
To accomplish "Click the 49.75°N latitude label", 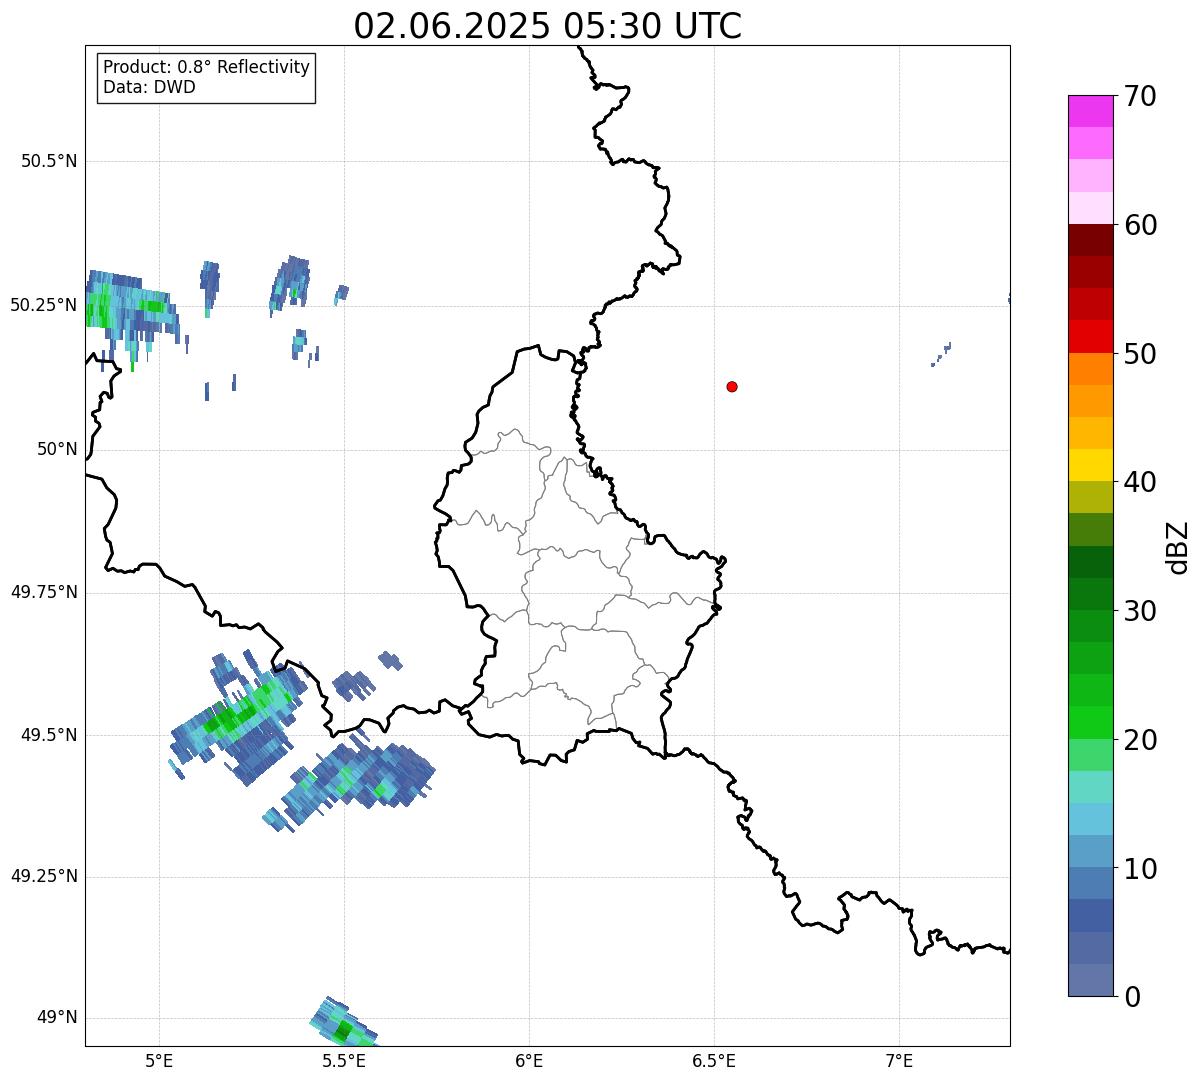I will click(x=43, y=592).
